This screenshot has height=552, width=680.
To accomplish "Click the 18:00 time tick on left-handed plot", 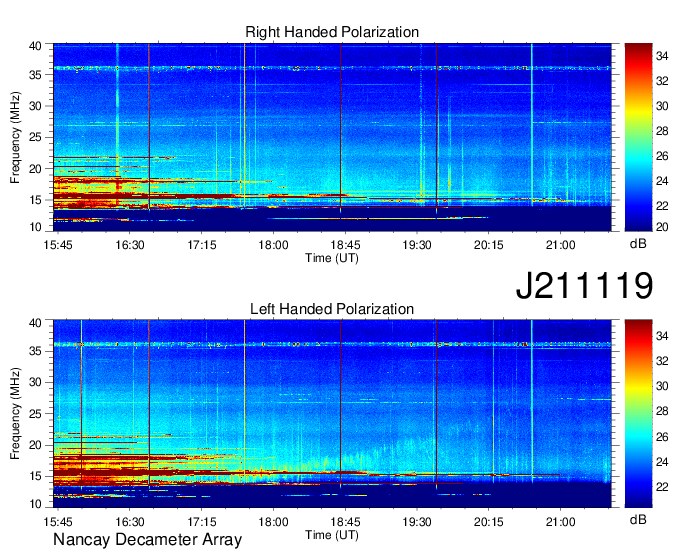I will click(x=274, y=522).
